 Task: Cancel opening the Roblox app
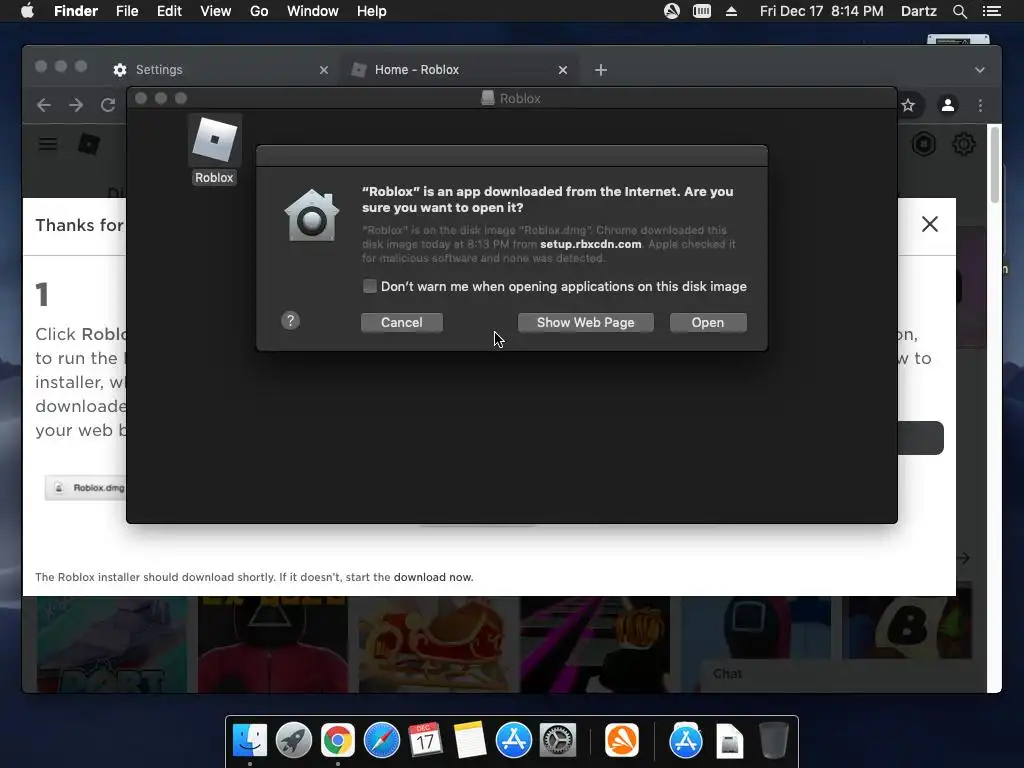(x=402, y=323)
